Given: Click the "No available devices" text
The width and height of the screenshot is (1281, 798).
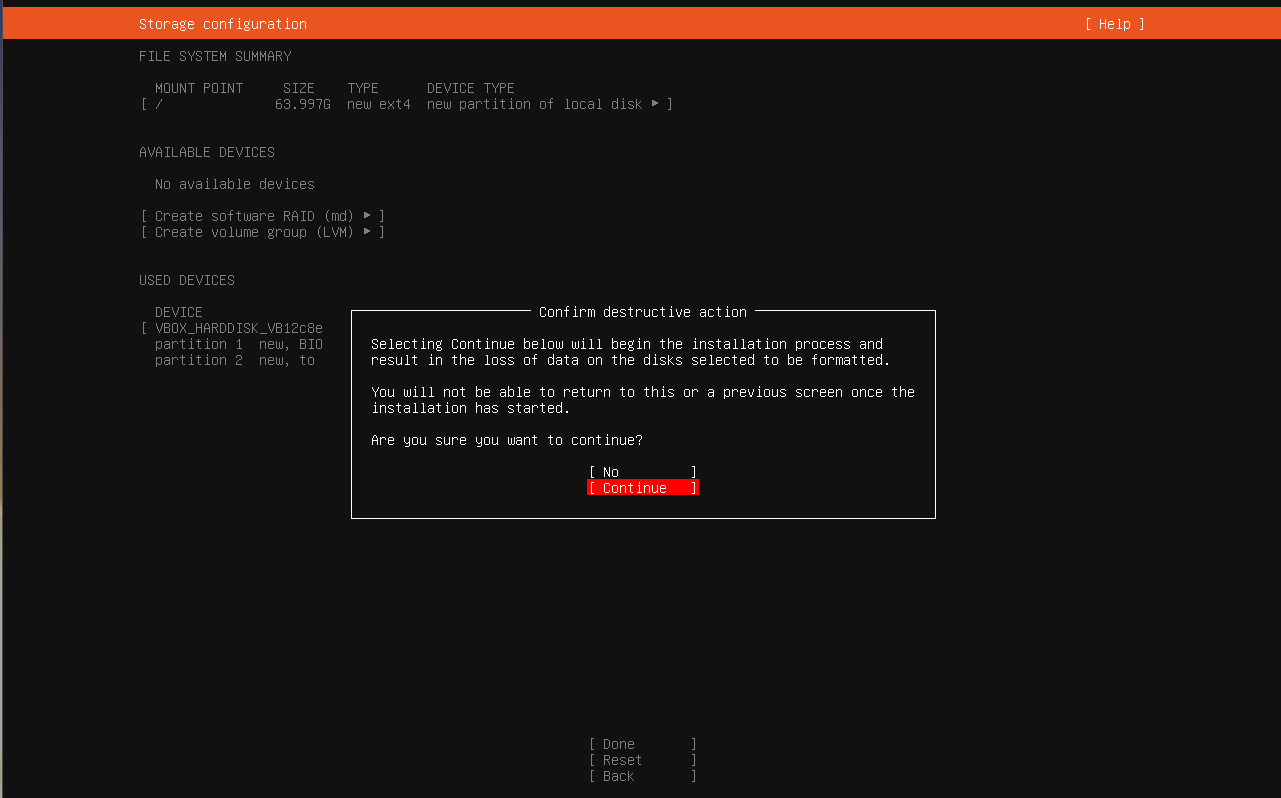Looking at the screenshot, I should [234, 184].
